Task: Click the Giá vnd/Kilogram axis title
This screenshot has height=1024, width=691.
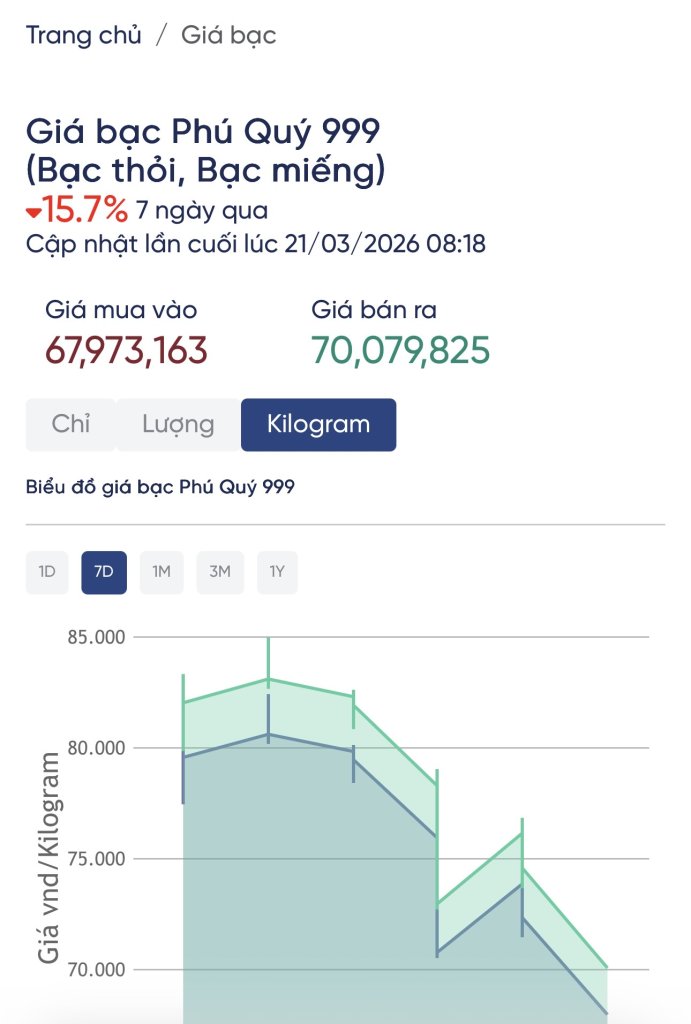Action: point(49,858)
